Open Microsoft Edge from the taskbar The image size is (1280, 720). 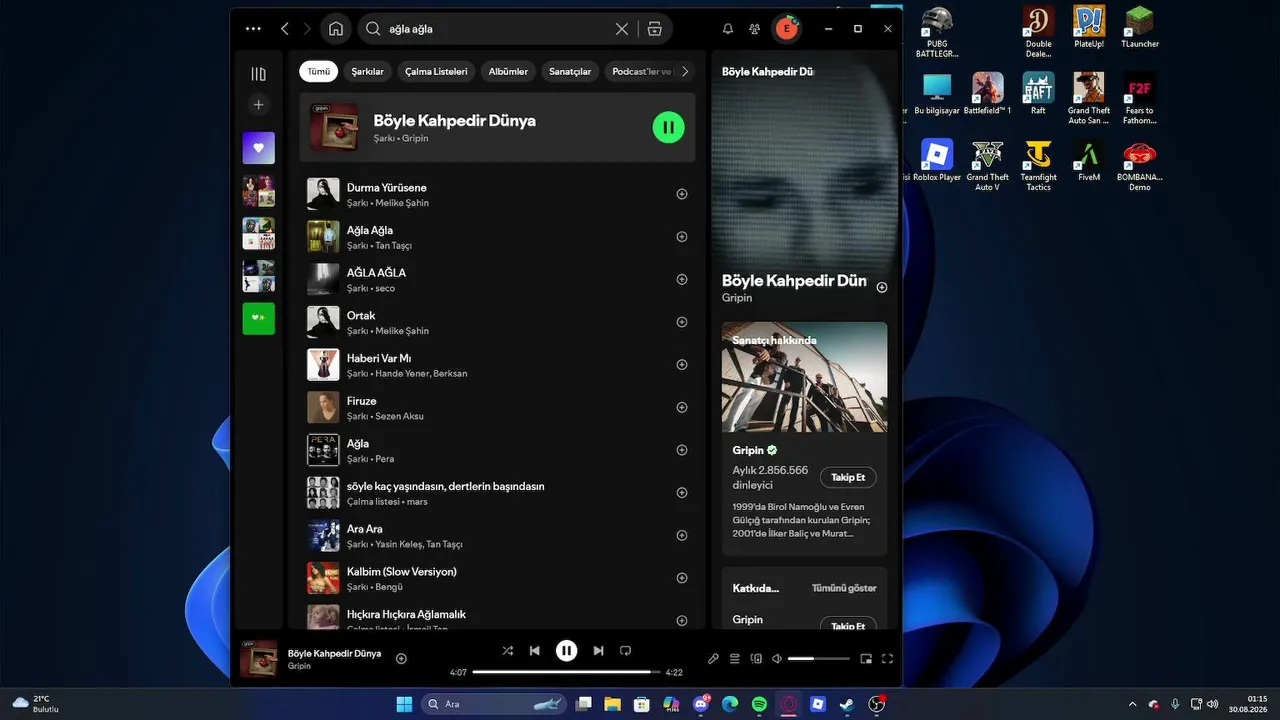click(729, 704)
